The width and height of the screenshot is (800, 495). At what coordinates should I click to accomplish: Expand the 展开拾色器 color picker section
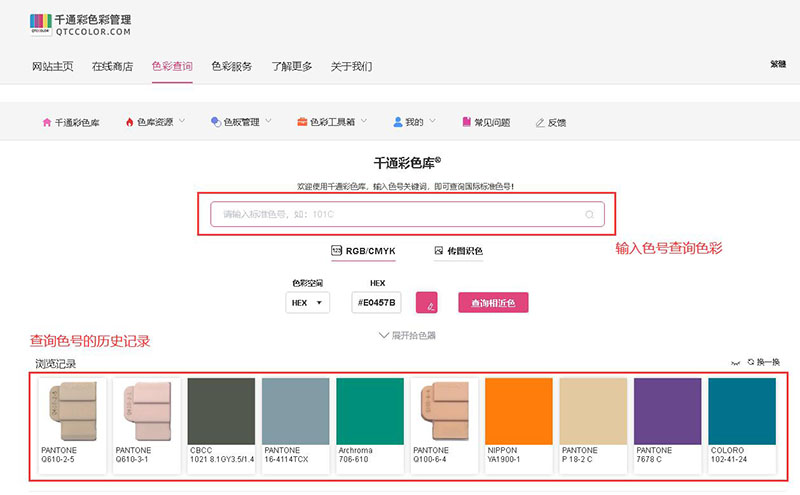408,335
